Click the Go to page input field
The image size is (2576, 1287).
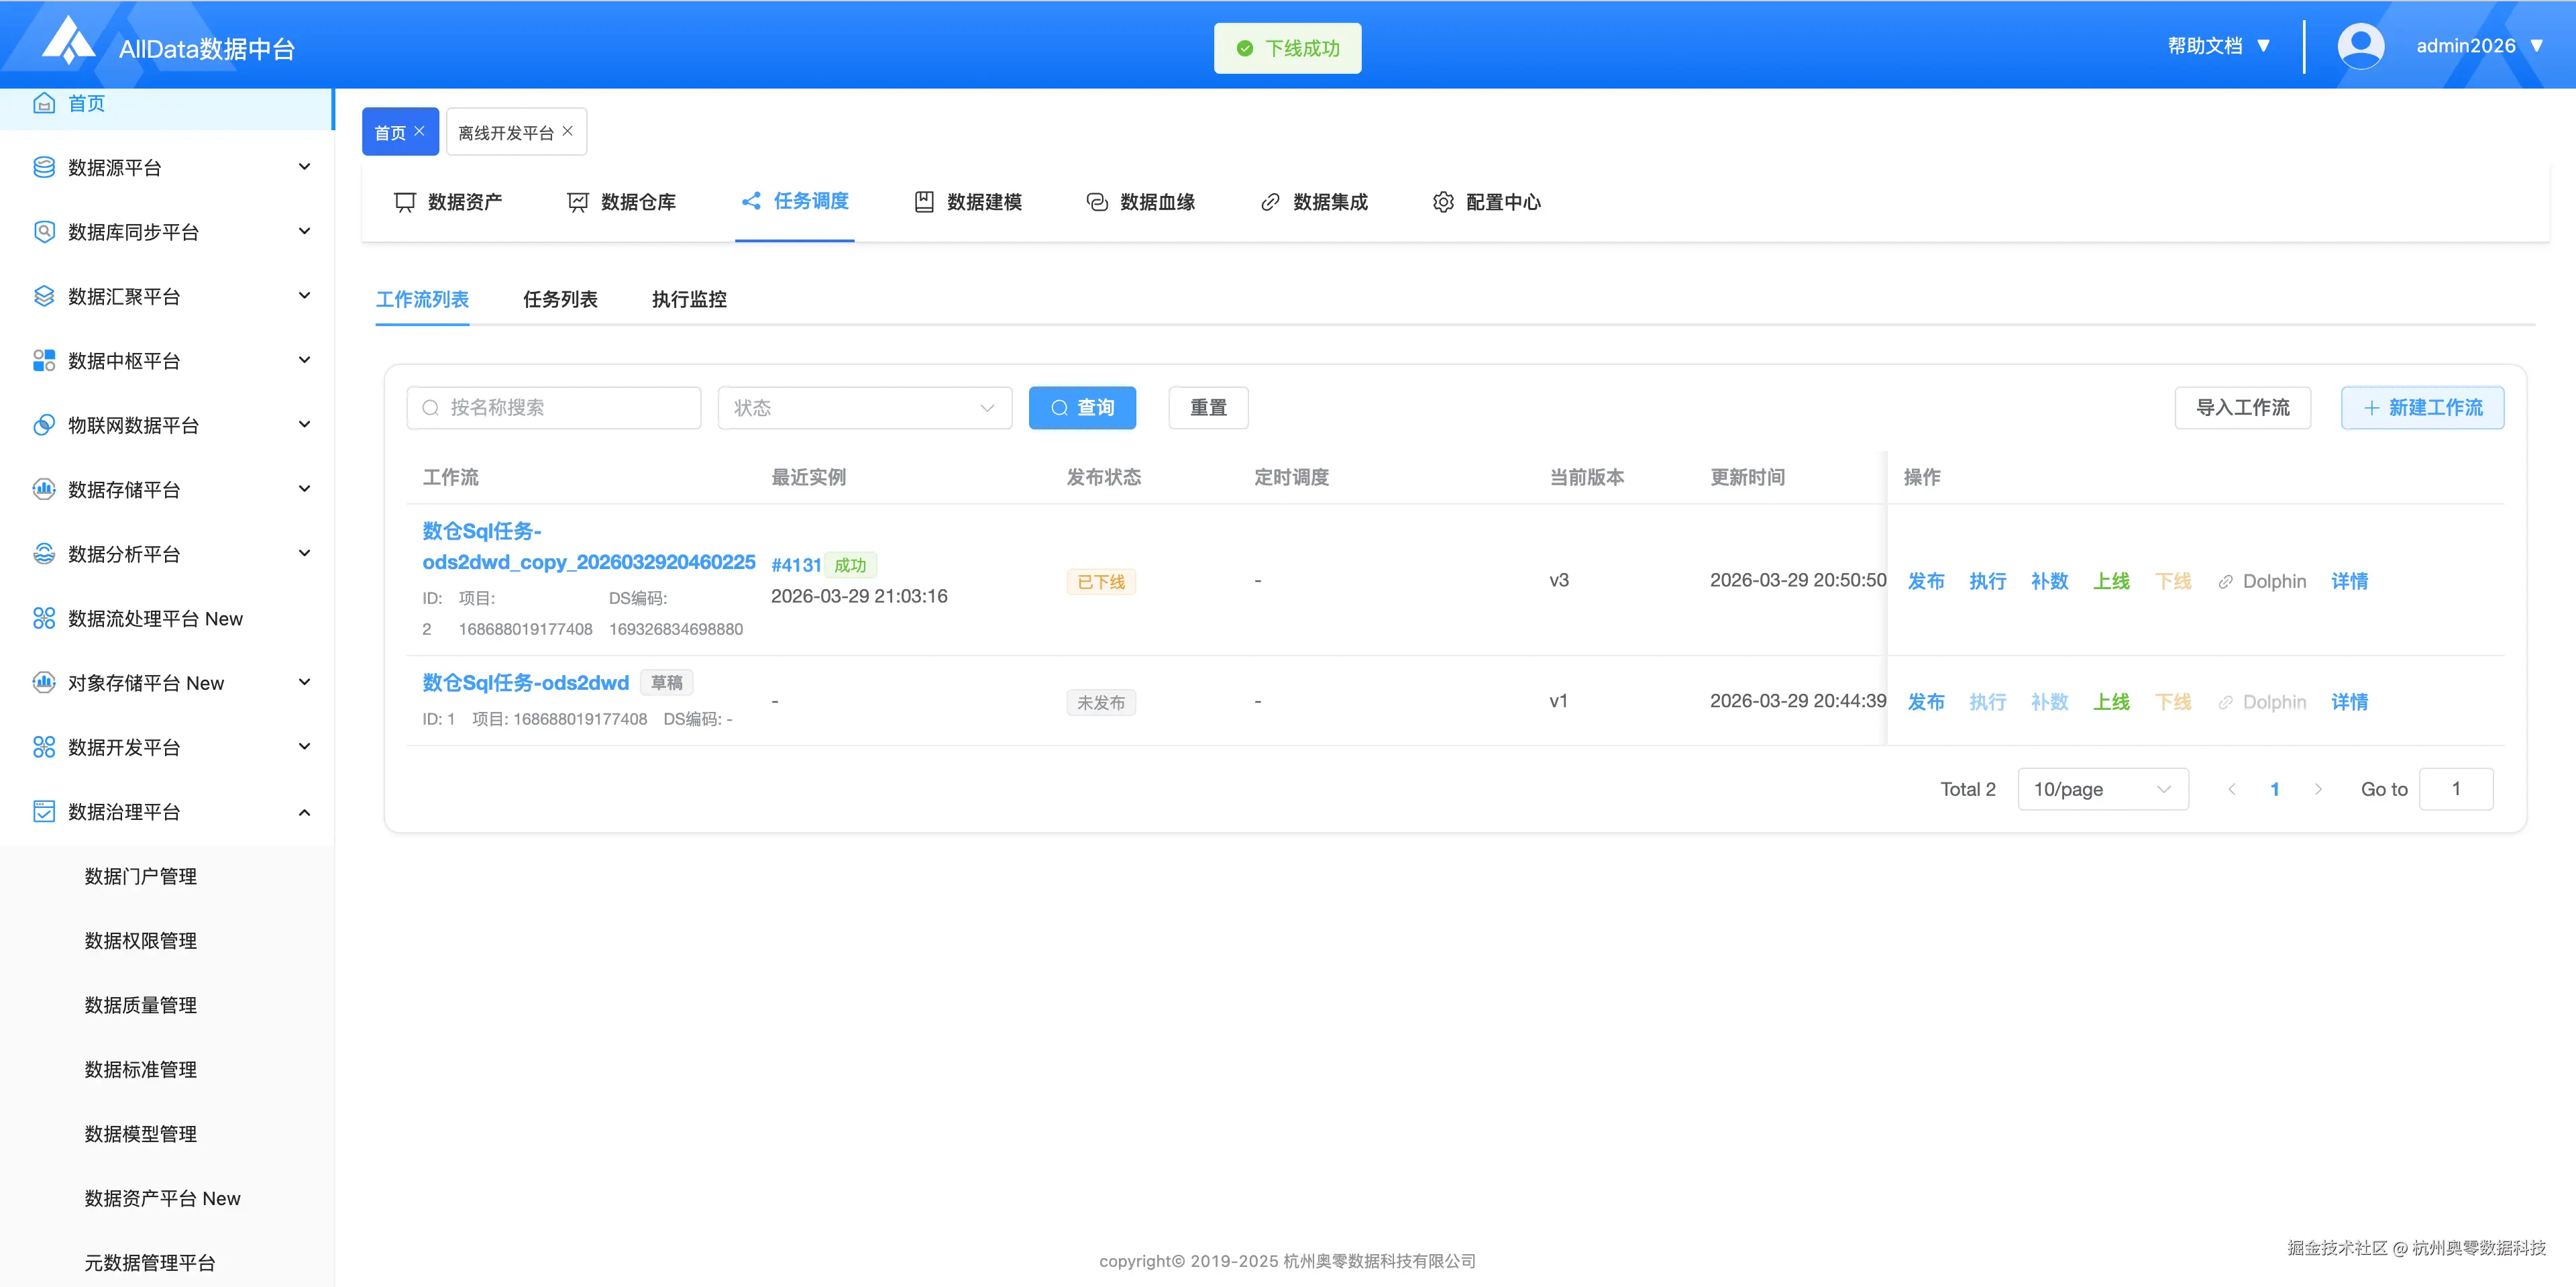click(x=2456, y=789)
